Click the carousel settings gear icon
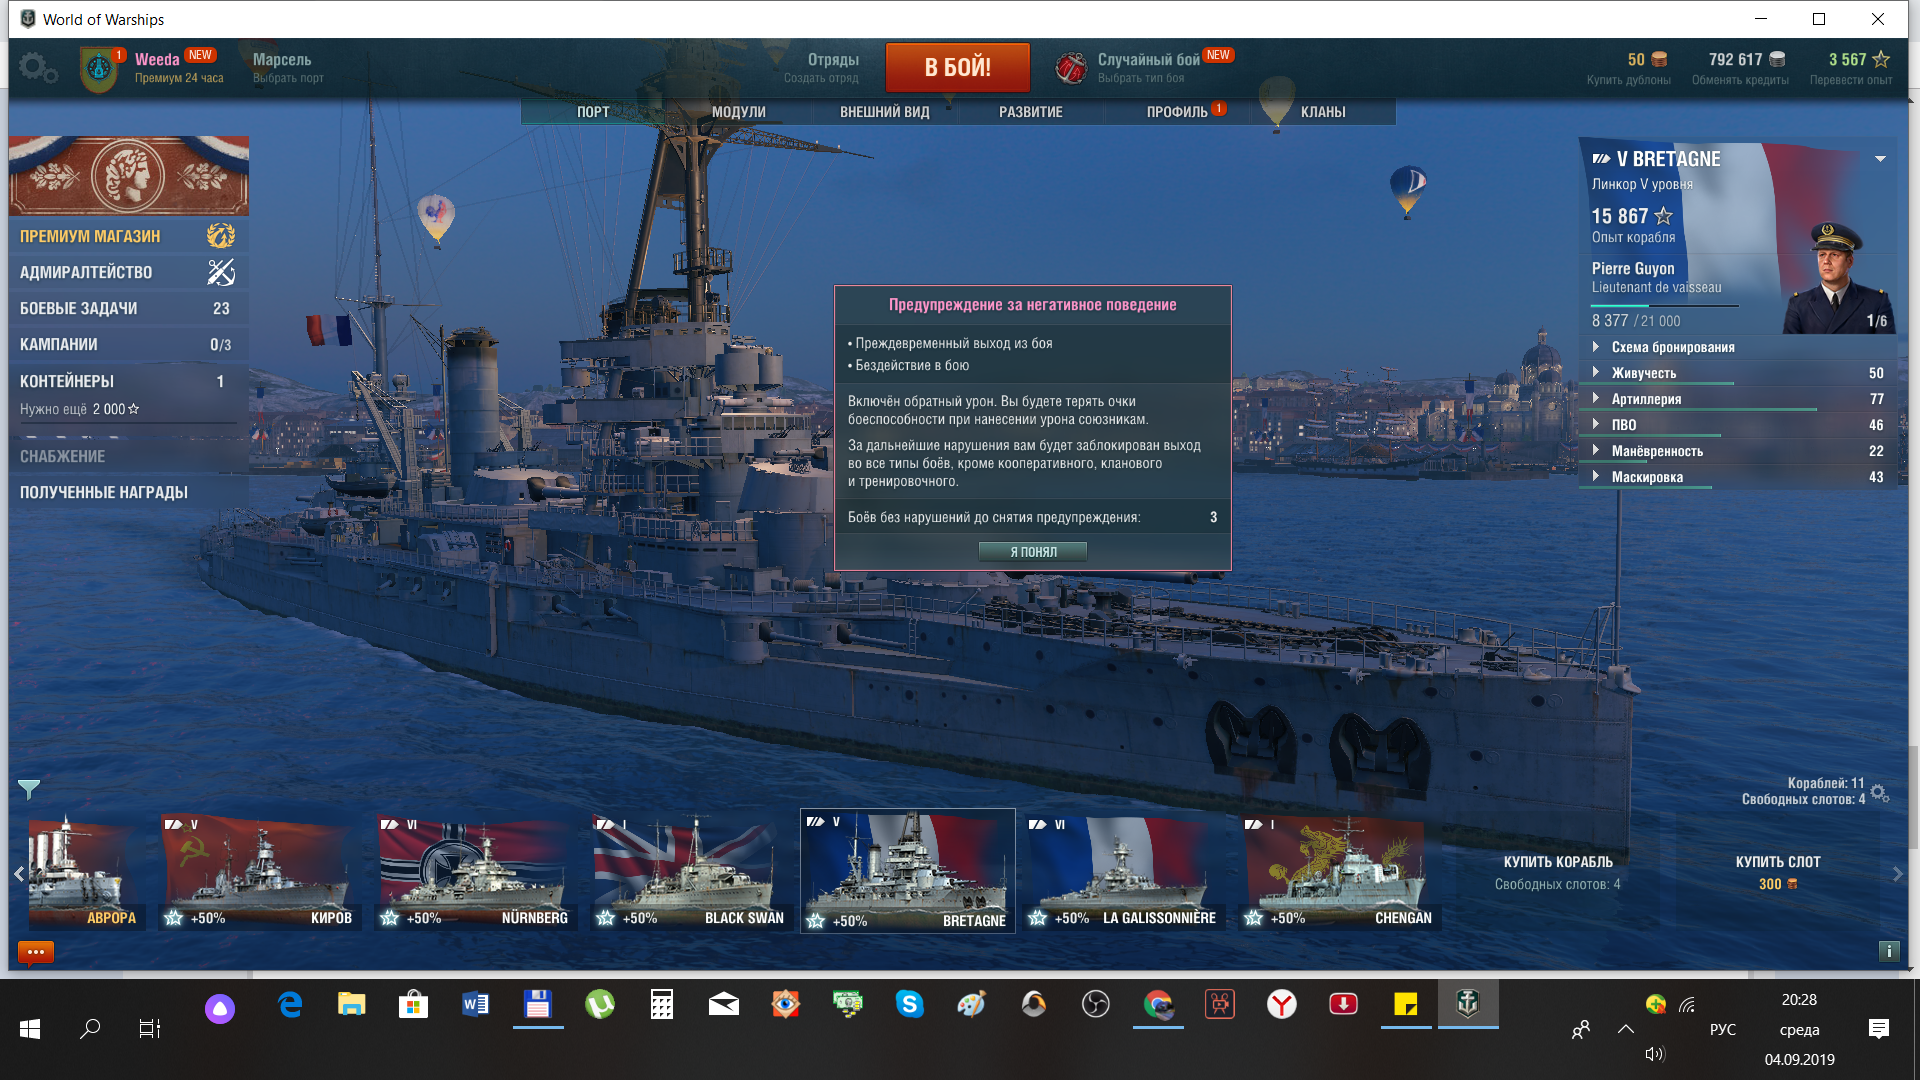Screen dimensions: 1920x1080 pyautogui.click(x=1880, y=793)
